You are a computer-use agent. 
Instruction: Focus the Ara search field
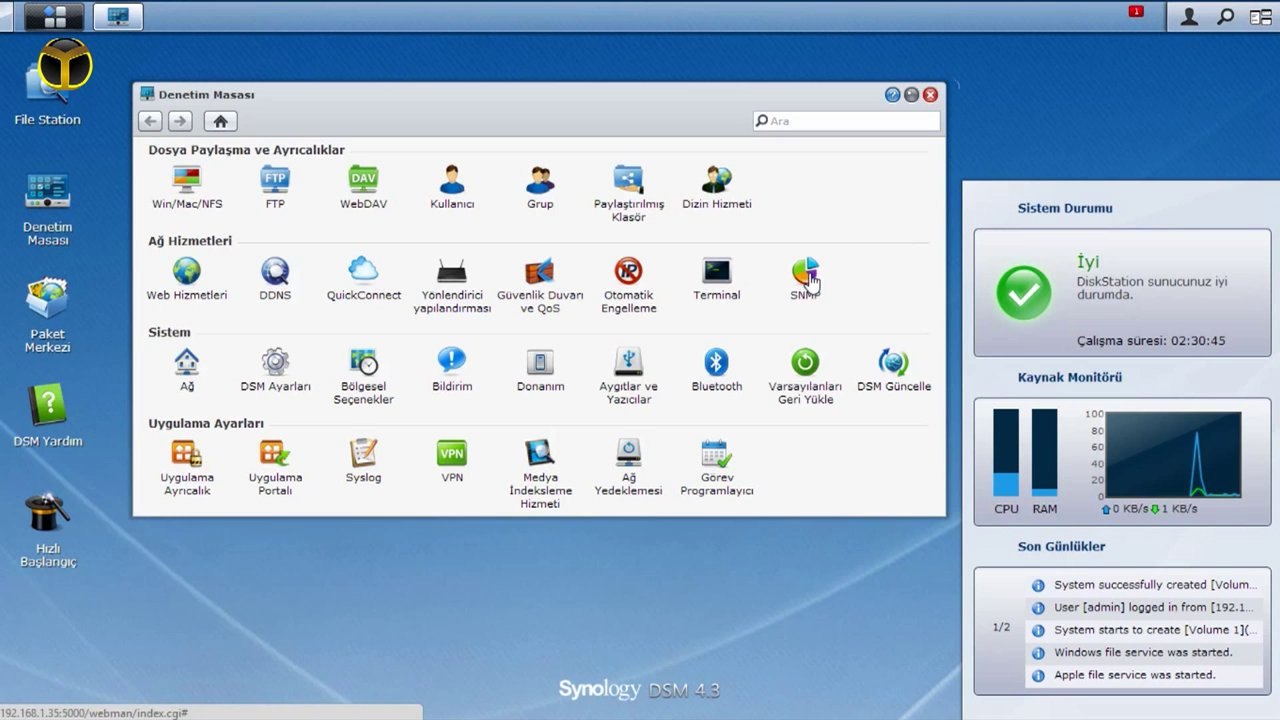(x=846, y=121)
